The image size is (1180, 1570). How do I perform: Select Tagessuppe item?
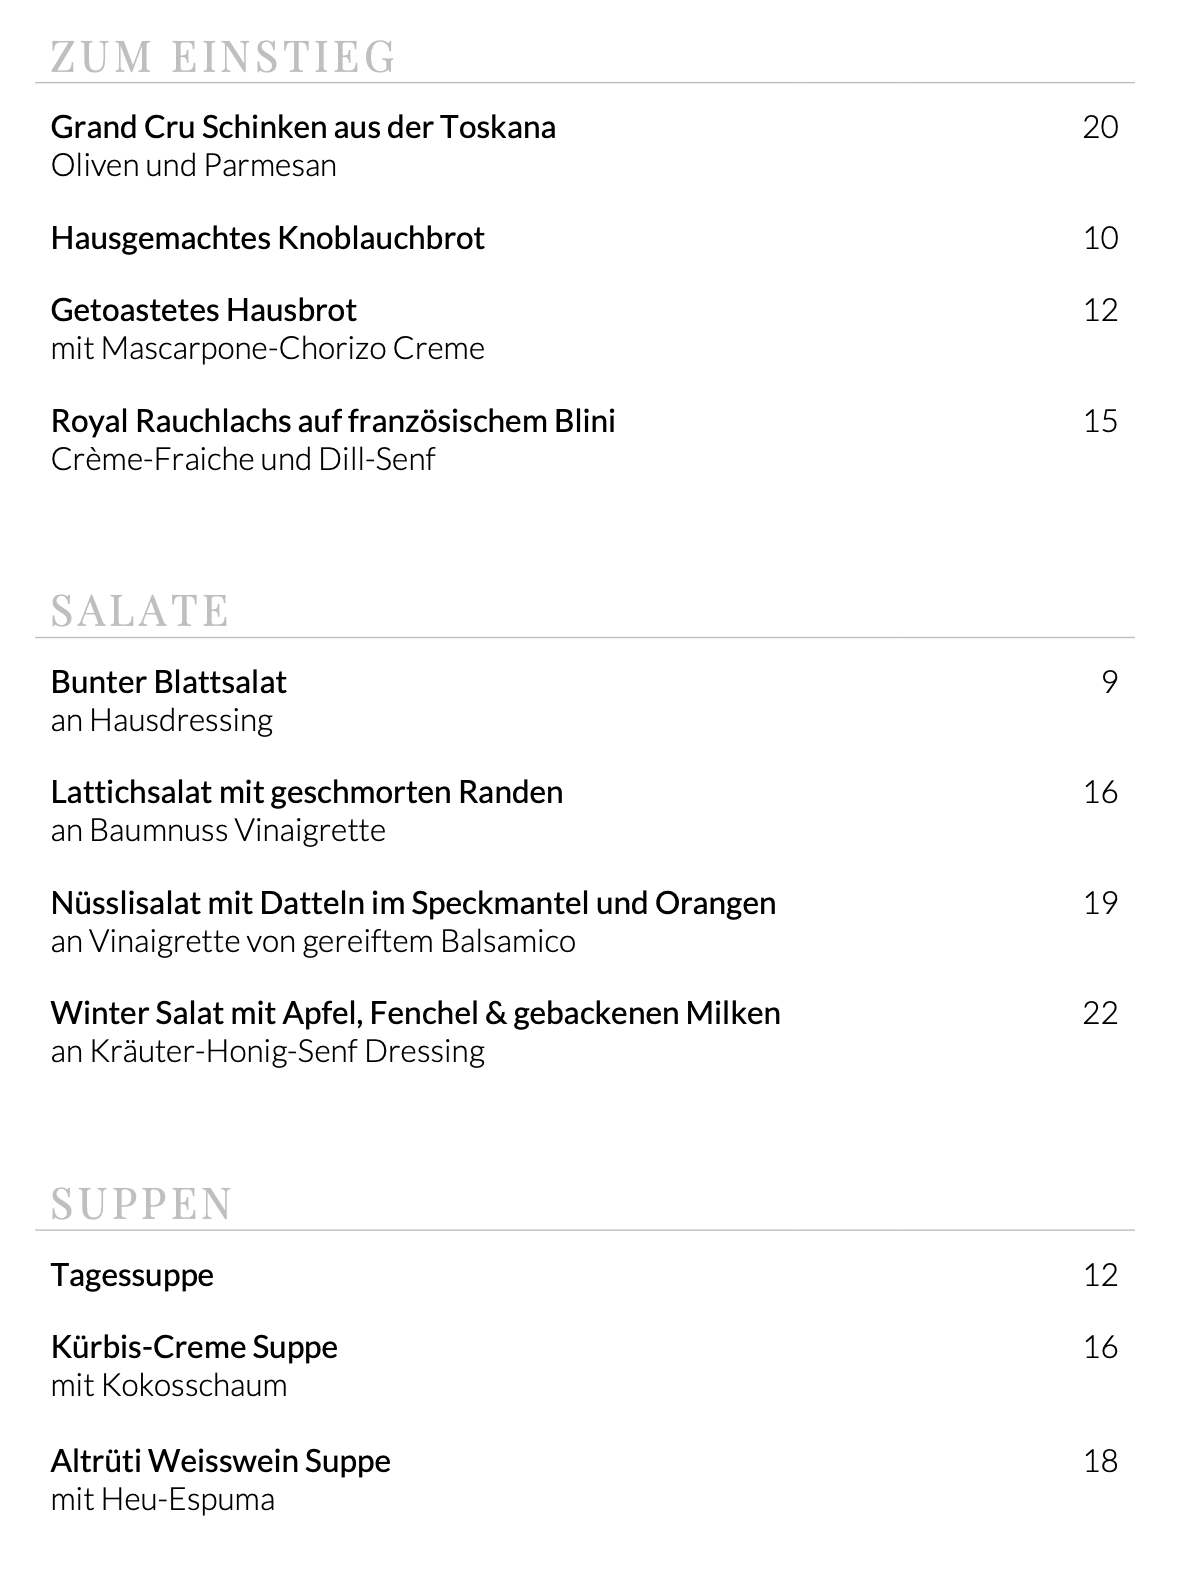coord(132,1276)
